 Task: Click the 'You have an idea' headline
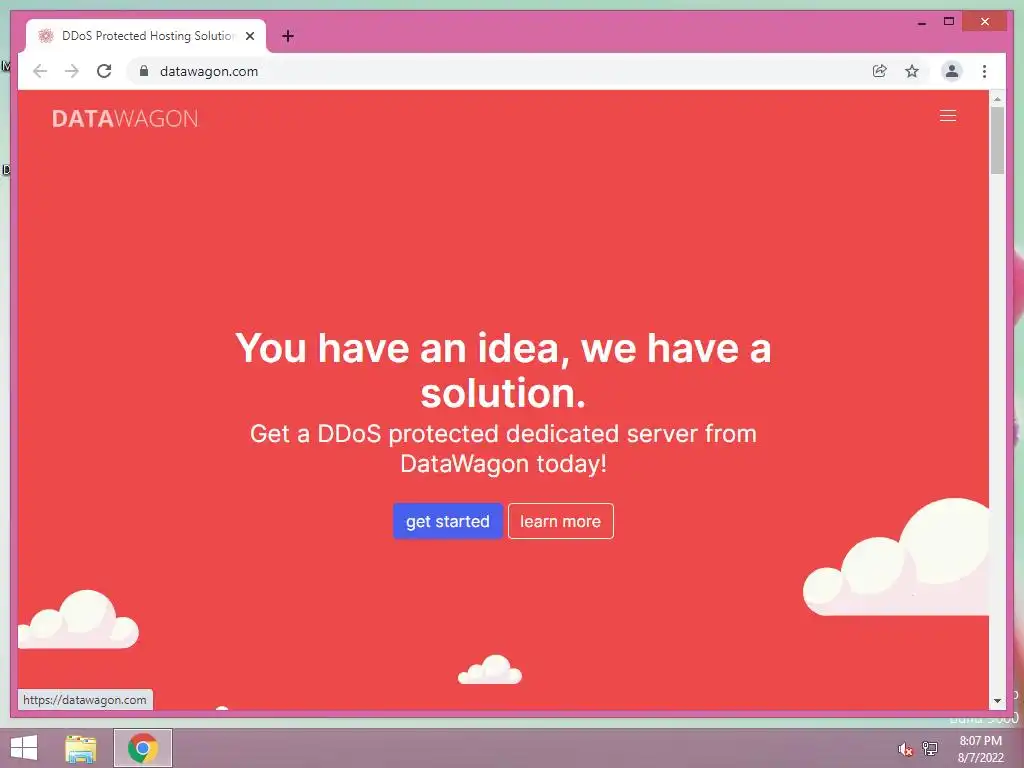click(503, 370)
